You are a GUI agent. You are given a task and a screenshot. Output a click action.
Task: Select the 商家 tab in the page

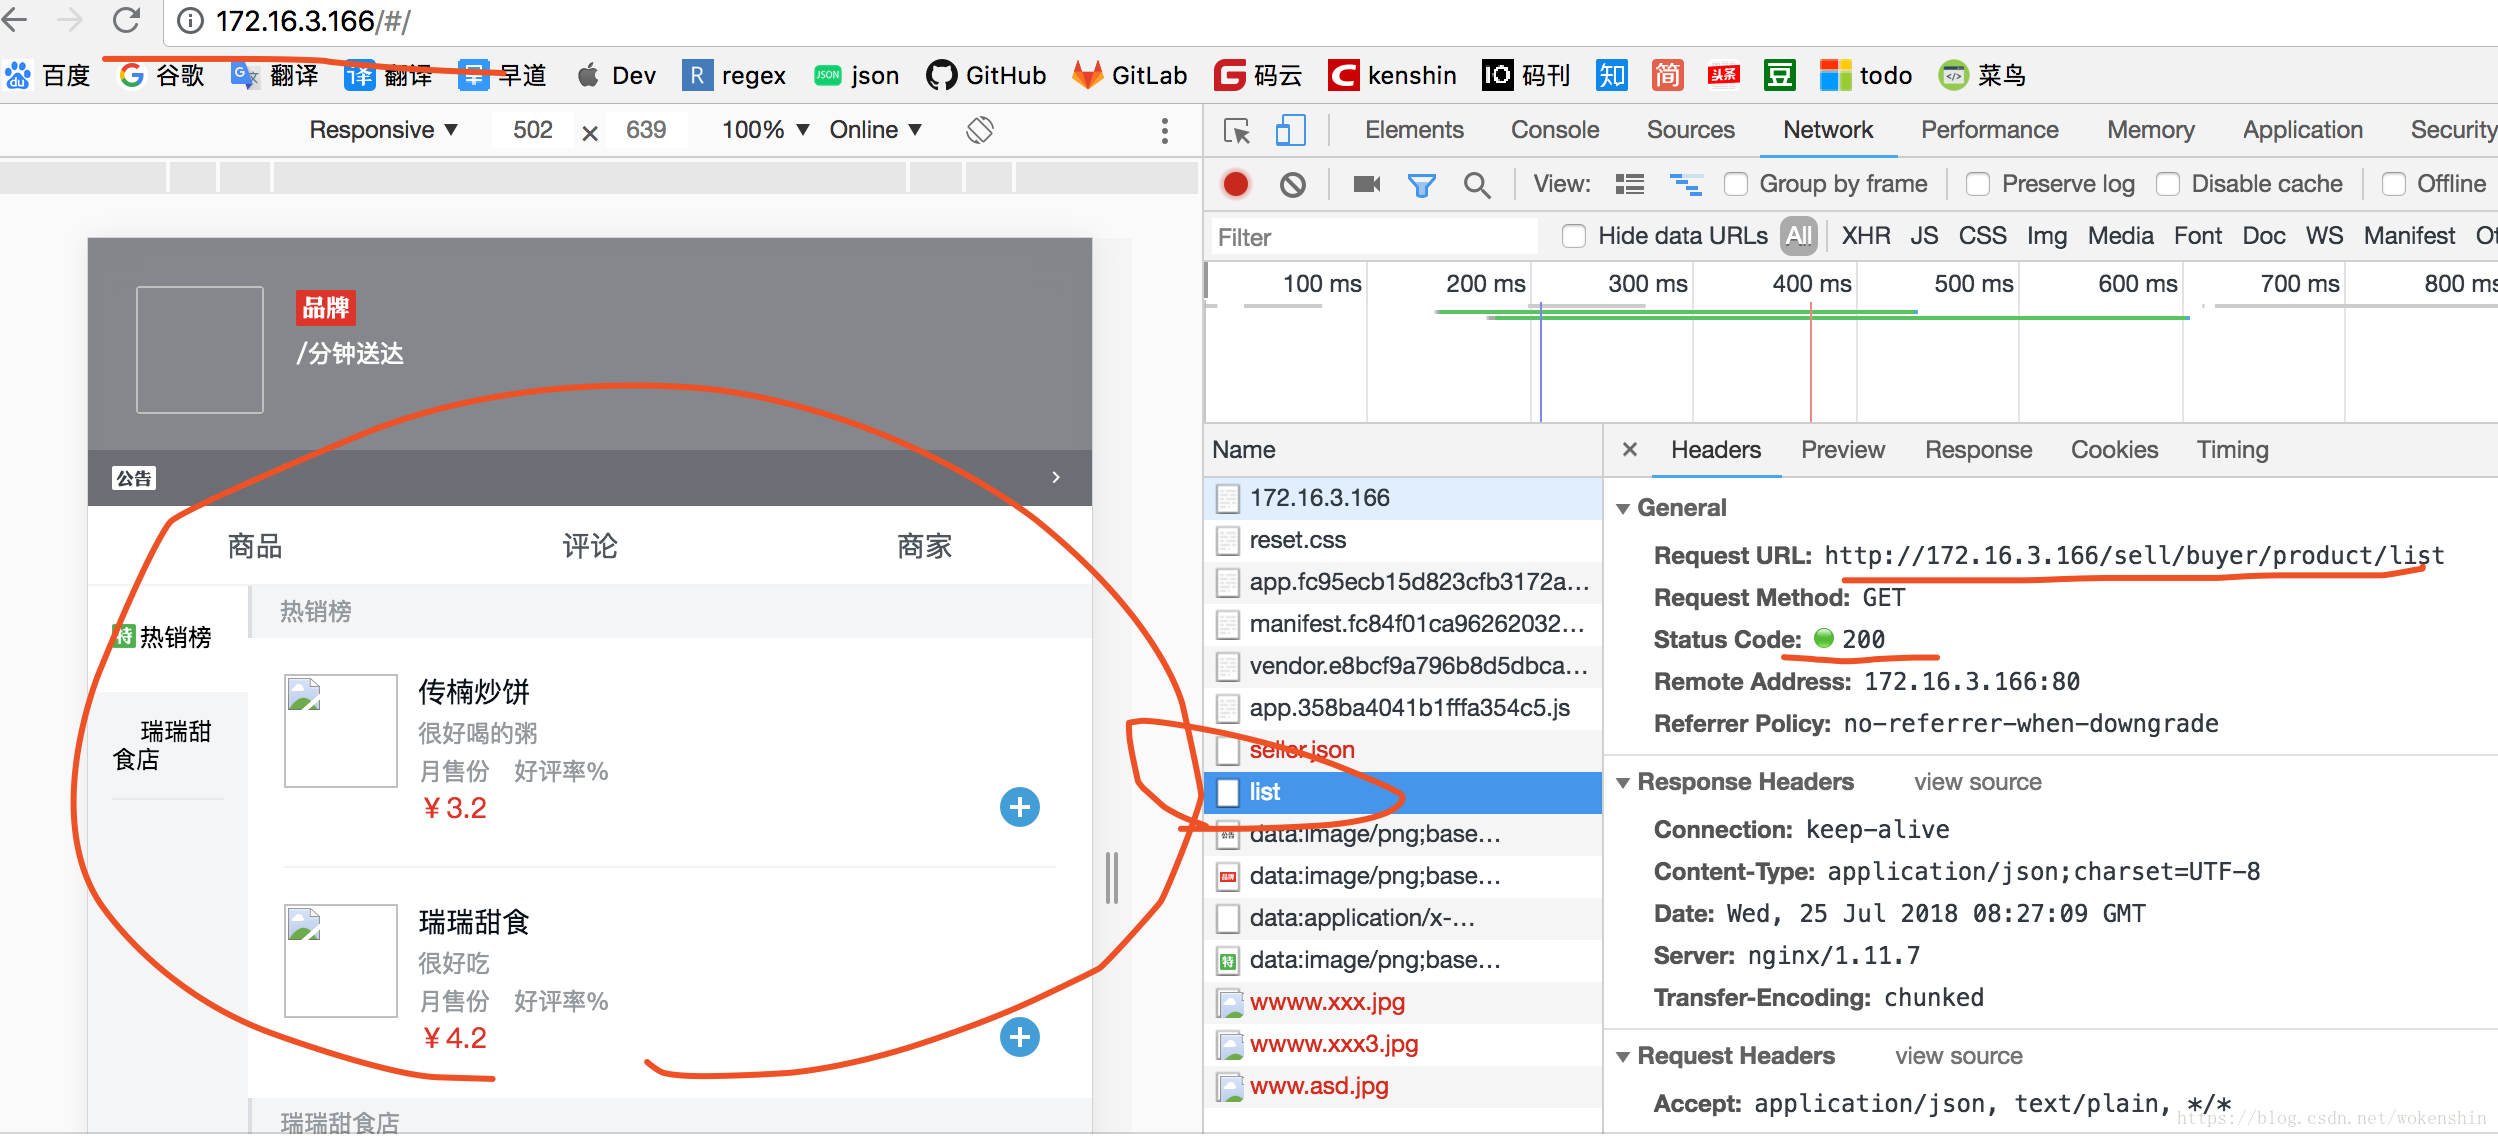click(x=925, y=546)
